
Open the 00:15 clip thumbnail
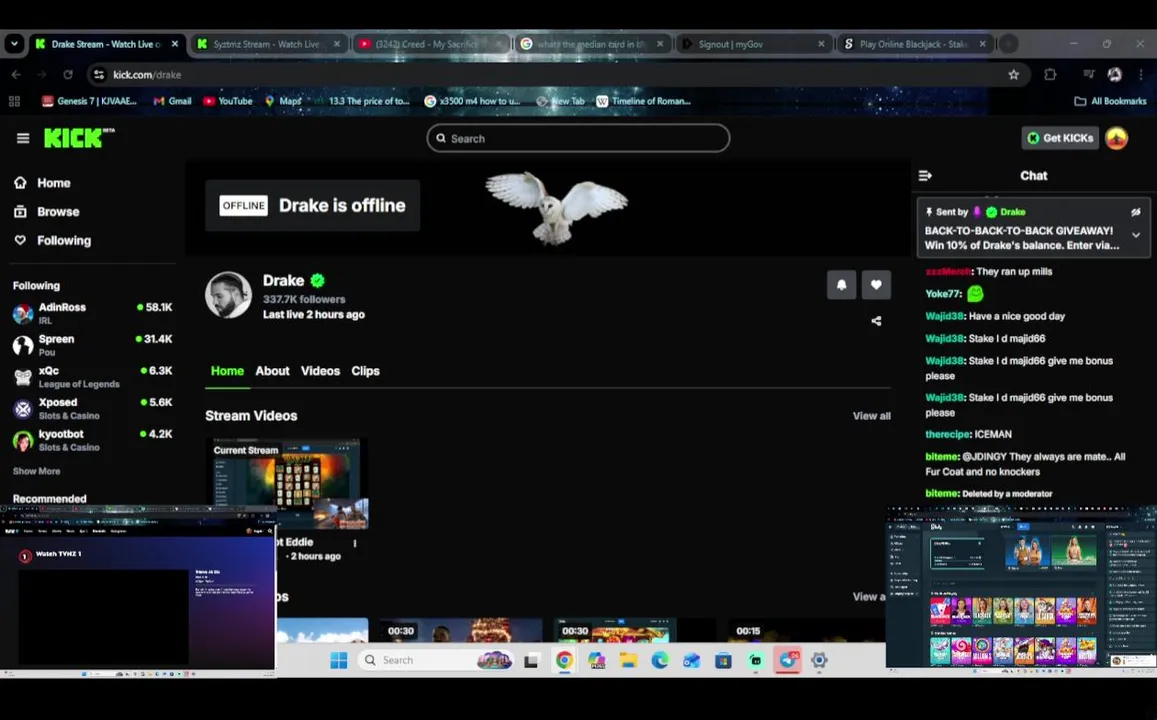(x=806, y=630)
